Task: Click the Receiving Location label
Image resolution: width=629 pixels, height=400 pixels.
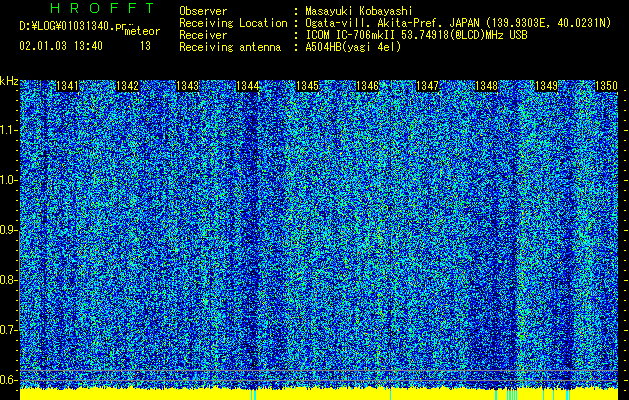Action: pyautogui.click(x=233, y=23)
